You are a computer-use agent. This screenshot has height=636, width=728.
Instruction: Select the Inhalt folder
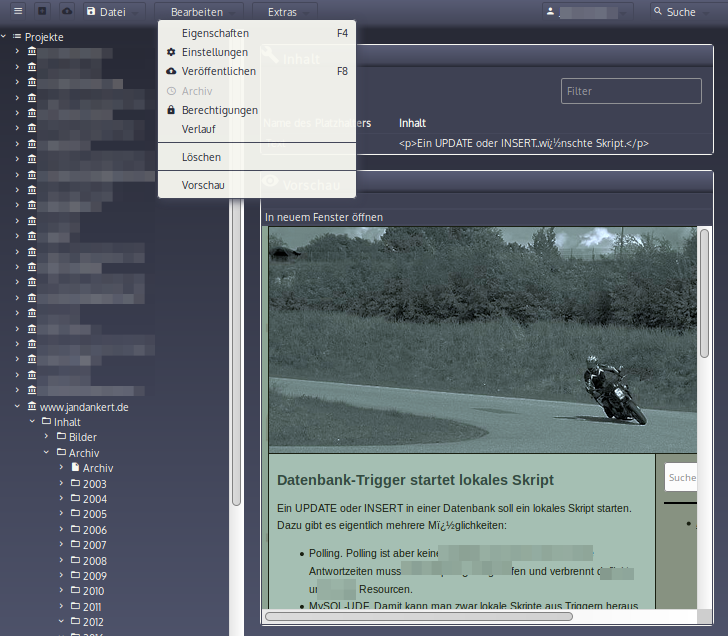click(x=67, y=422)
